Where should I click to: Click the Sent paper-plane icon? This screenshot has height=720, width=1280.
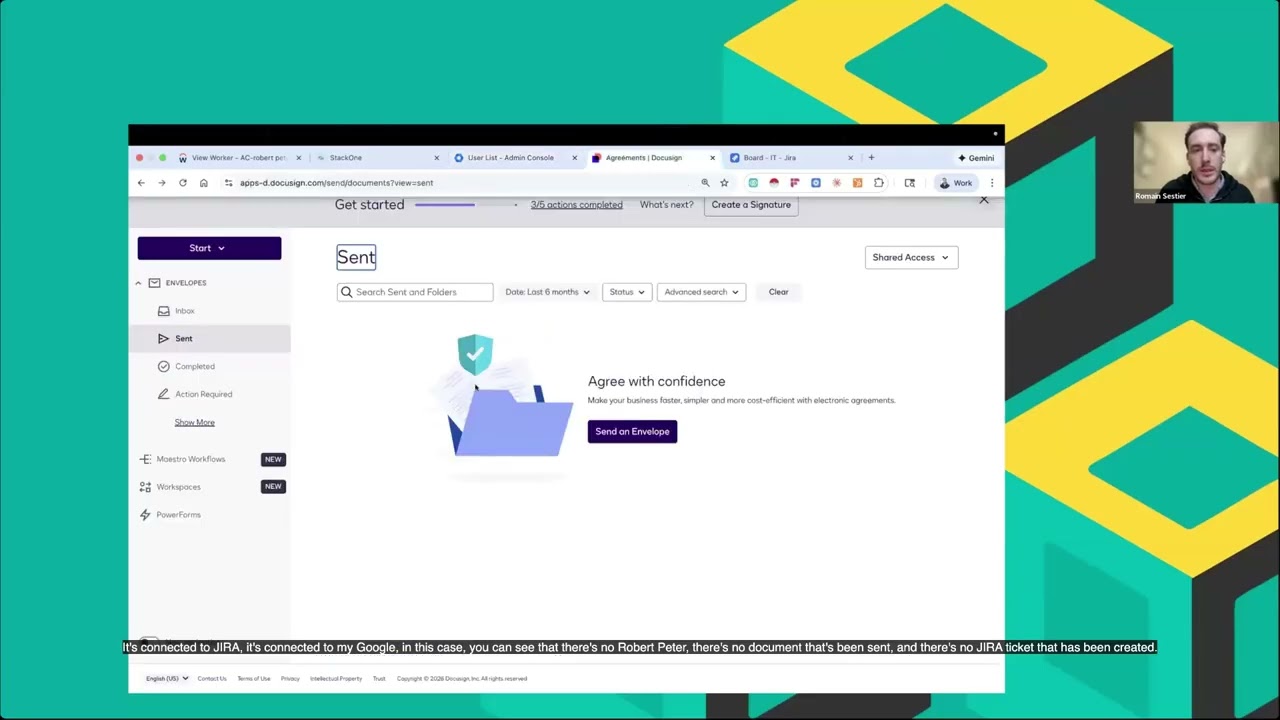point(164,339)
